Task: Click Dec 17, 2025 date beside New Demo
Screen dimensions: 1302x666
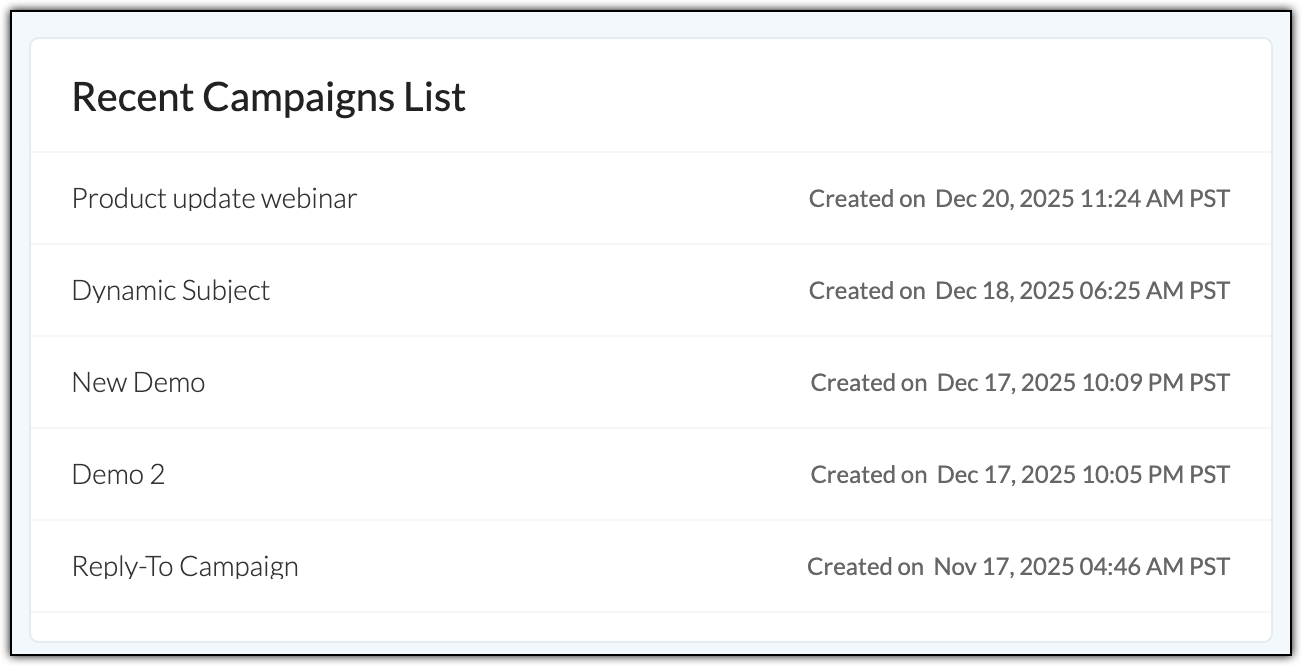Action: [x=1005, y=383]
